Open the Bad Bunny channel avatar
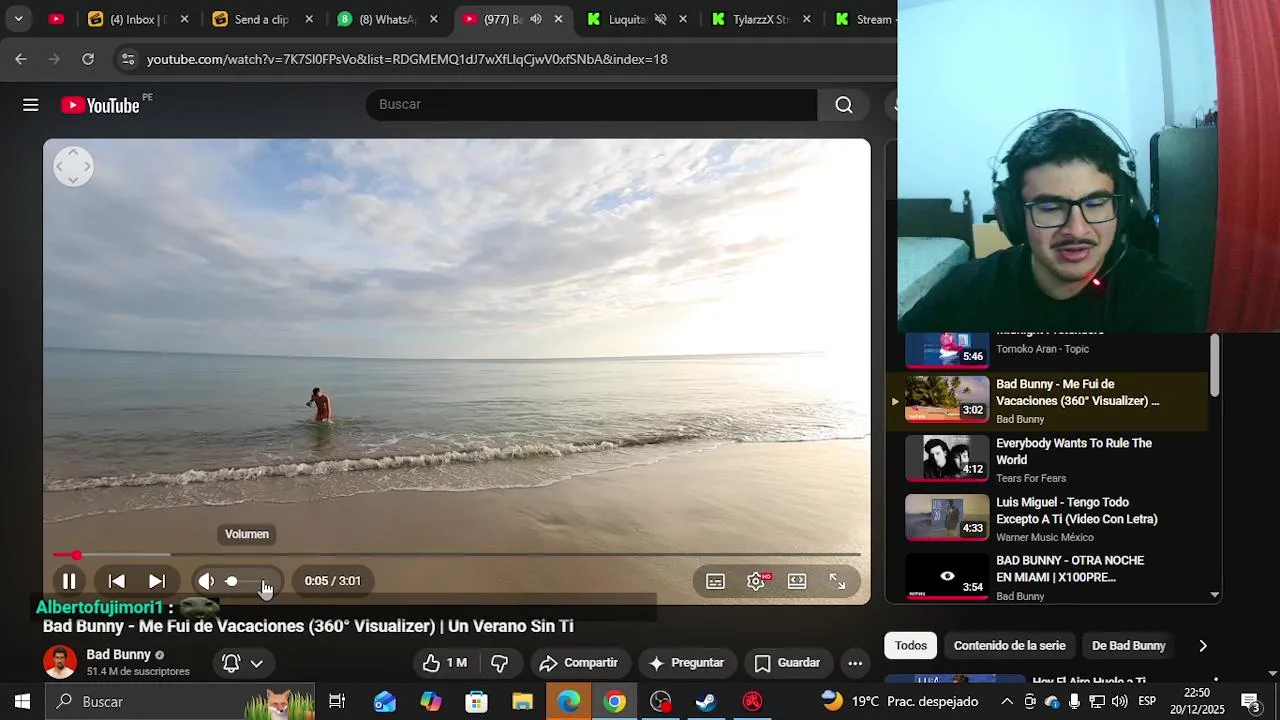1280x720 pixels. (60, 662)
